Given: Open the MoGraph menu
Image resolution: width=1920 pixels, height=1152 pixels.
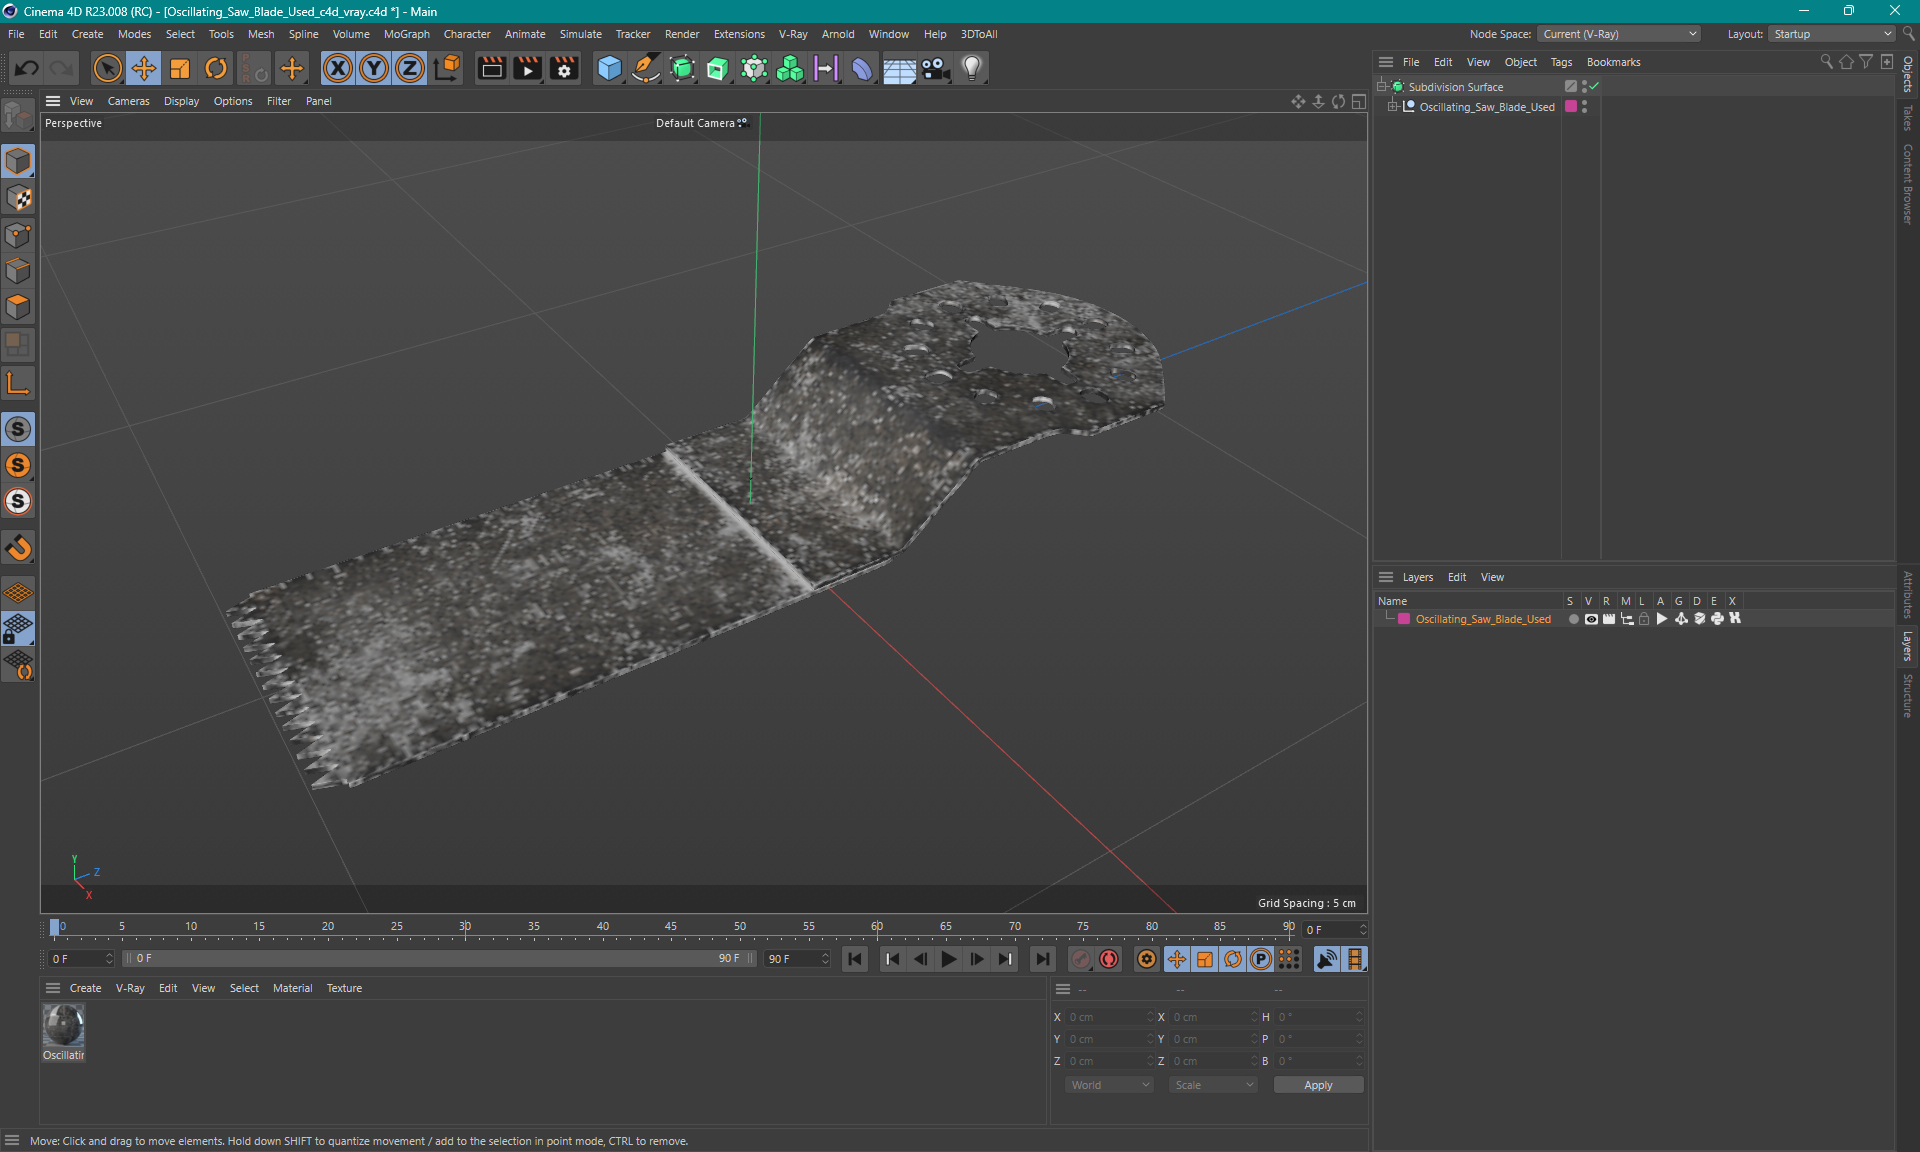Looking at the screenshot, I should click(x=406, y=34).
